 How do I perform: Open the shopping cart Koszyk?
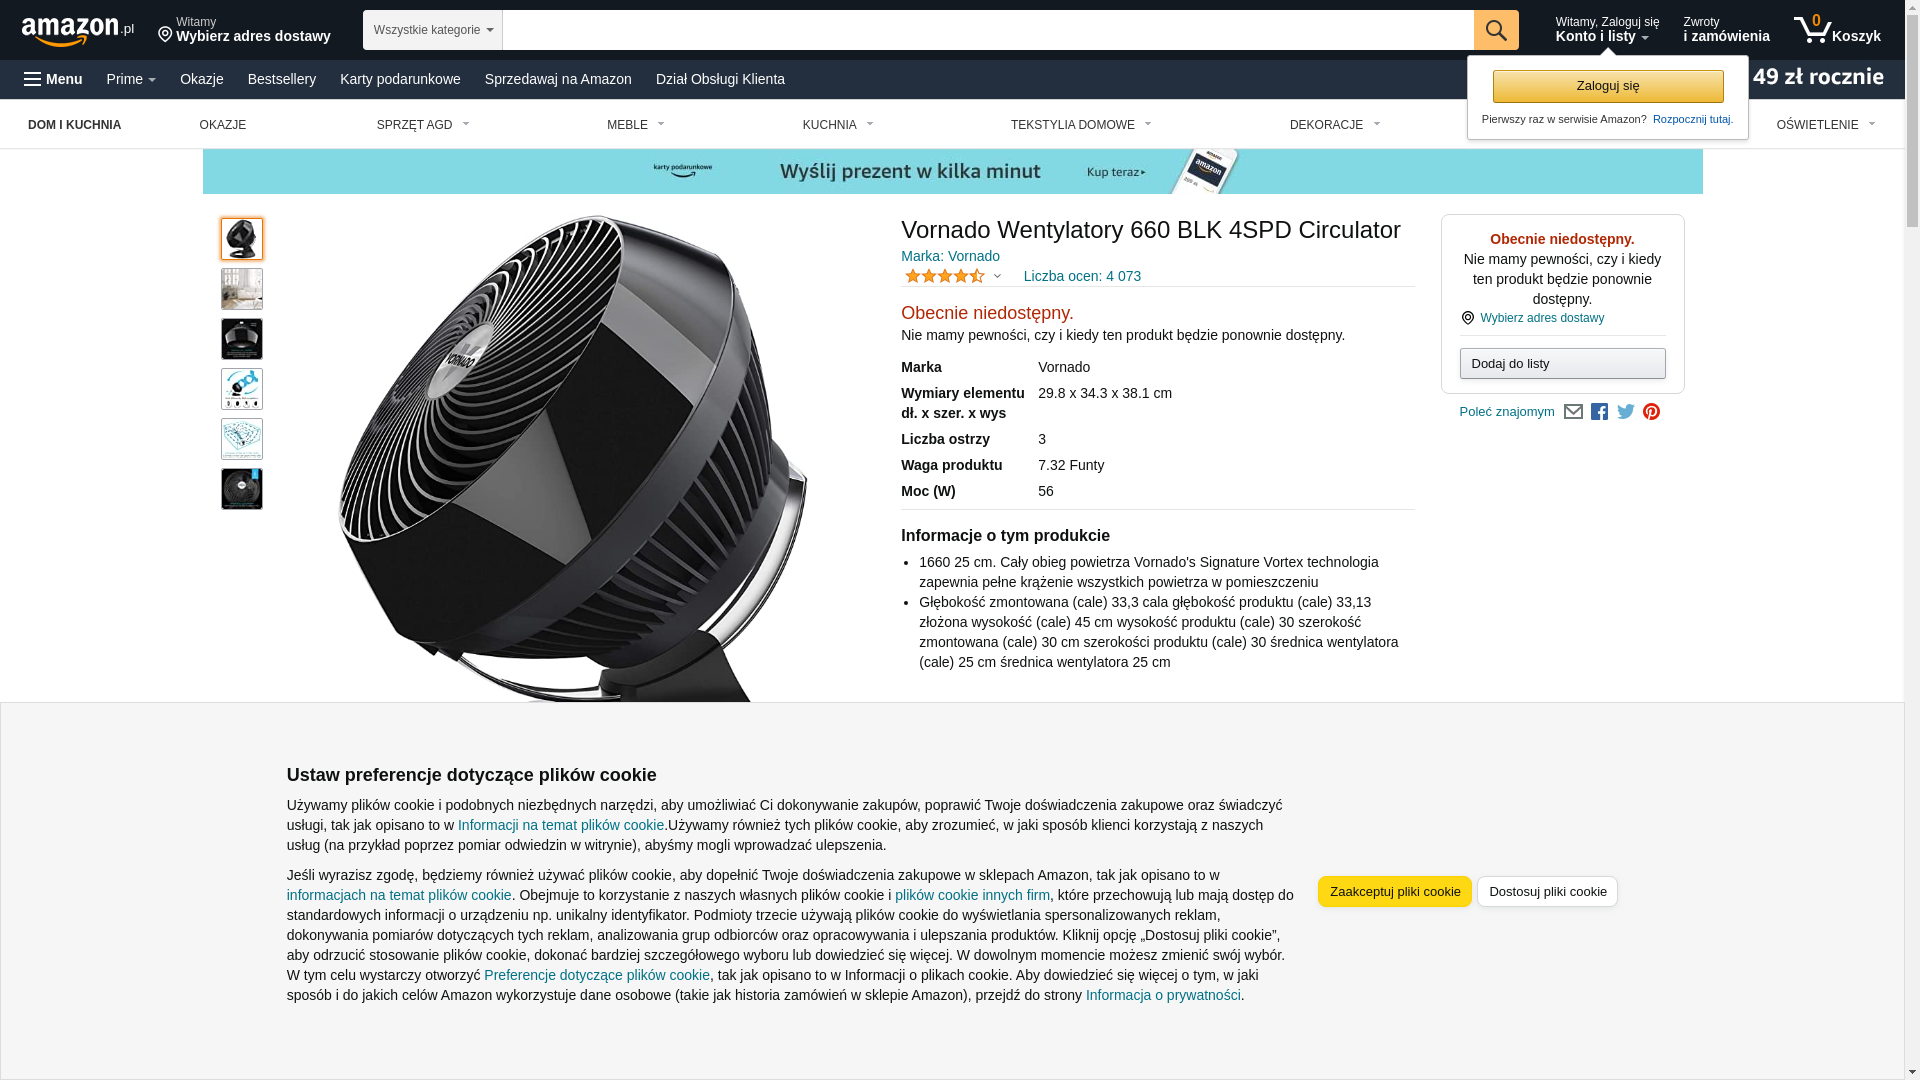[x=1837, y=30]
